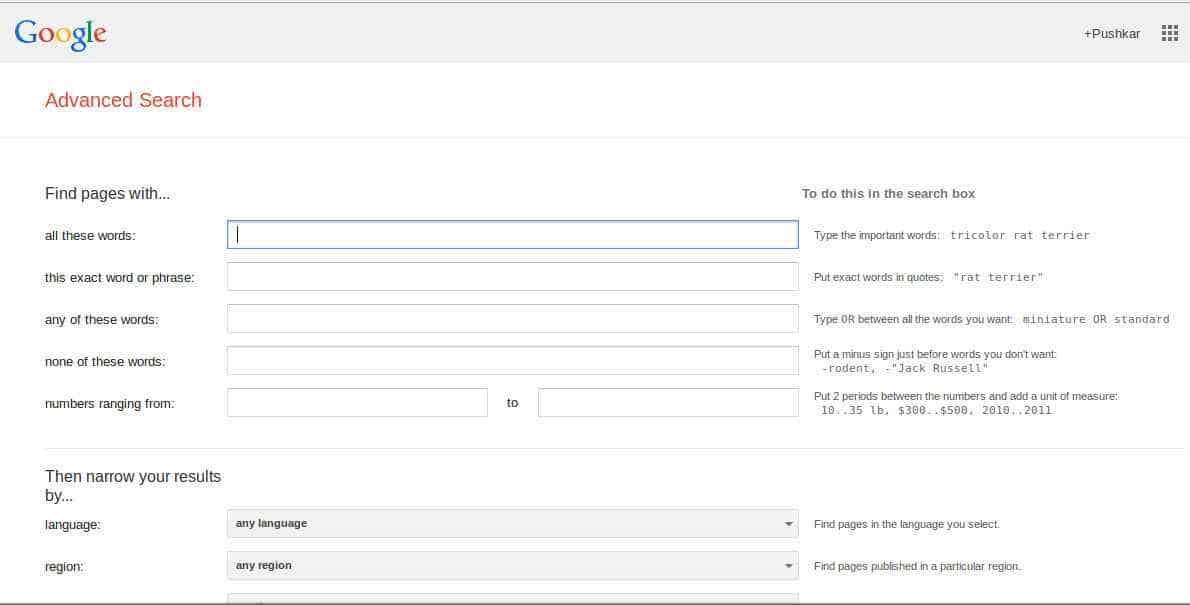Click the numbers range upper-bound field after 'to'
The image size is (1190, 605).
point(668,402)
